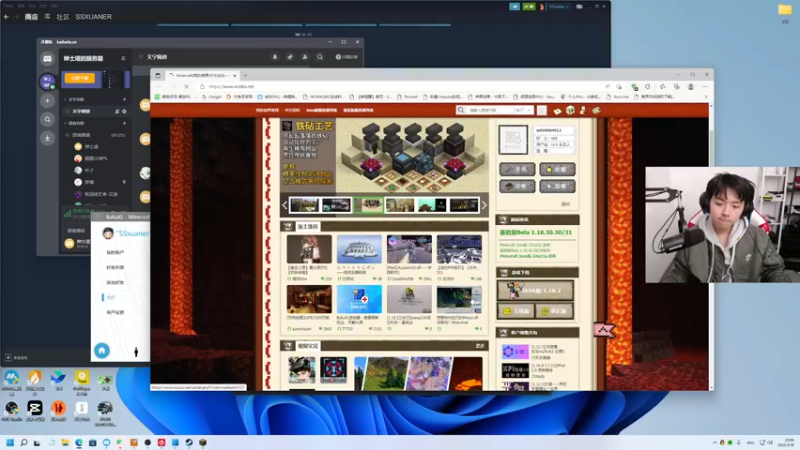
Task: Open the Kaiheila home logo icon
Action: tap(47, 59)
